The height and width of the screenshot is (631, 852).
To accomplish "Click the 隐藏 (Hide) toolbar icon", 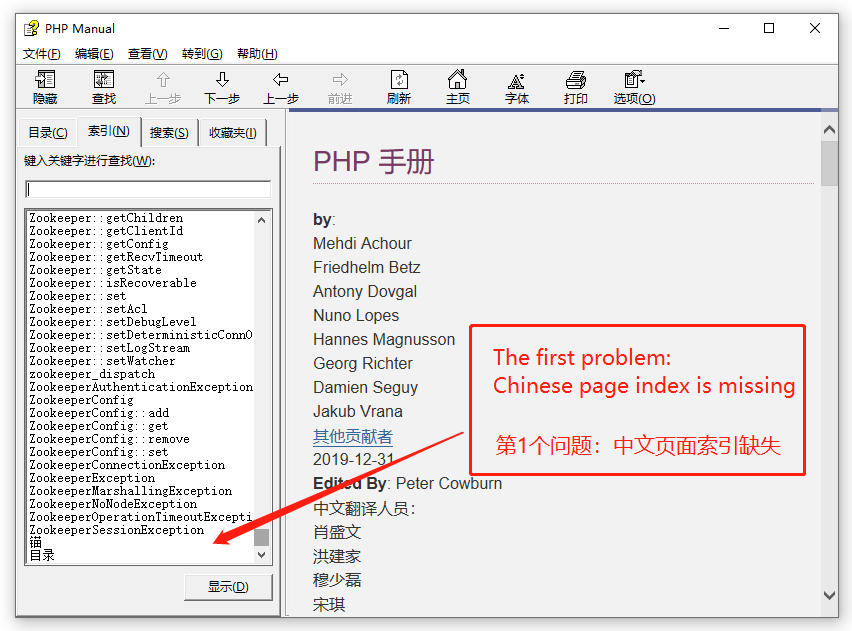I will coord(45,87).
